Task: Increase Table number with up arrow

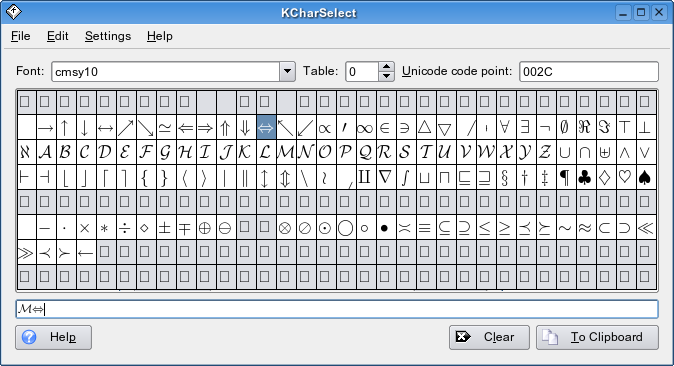Action: 386,67
